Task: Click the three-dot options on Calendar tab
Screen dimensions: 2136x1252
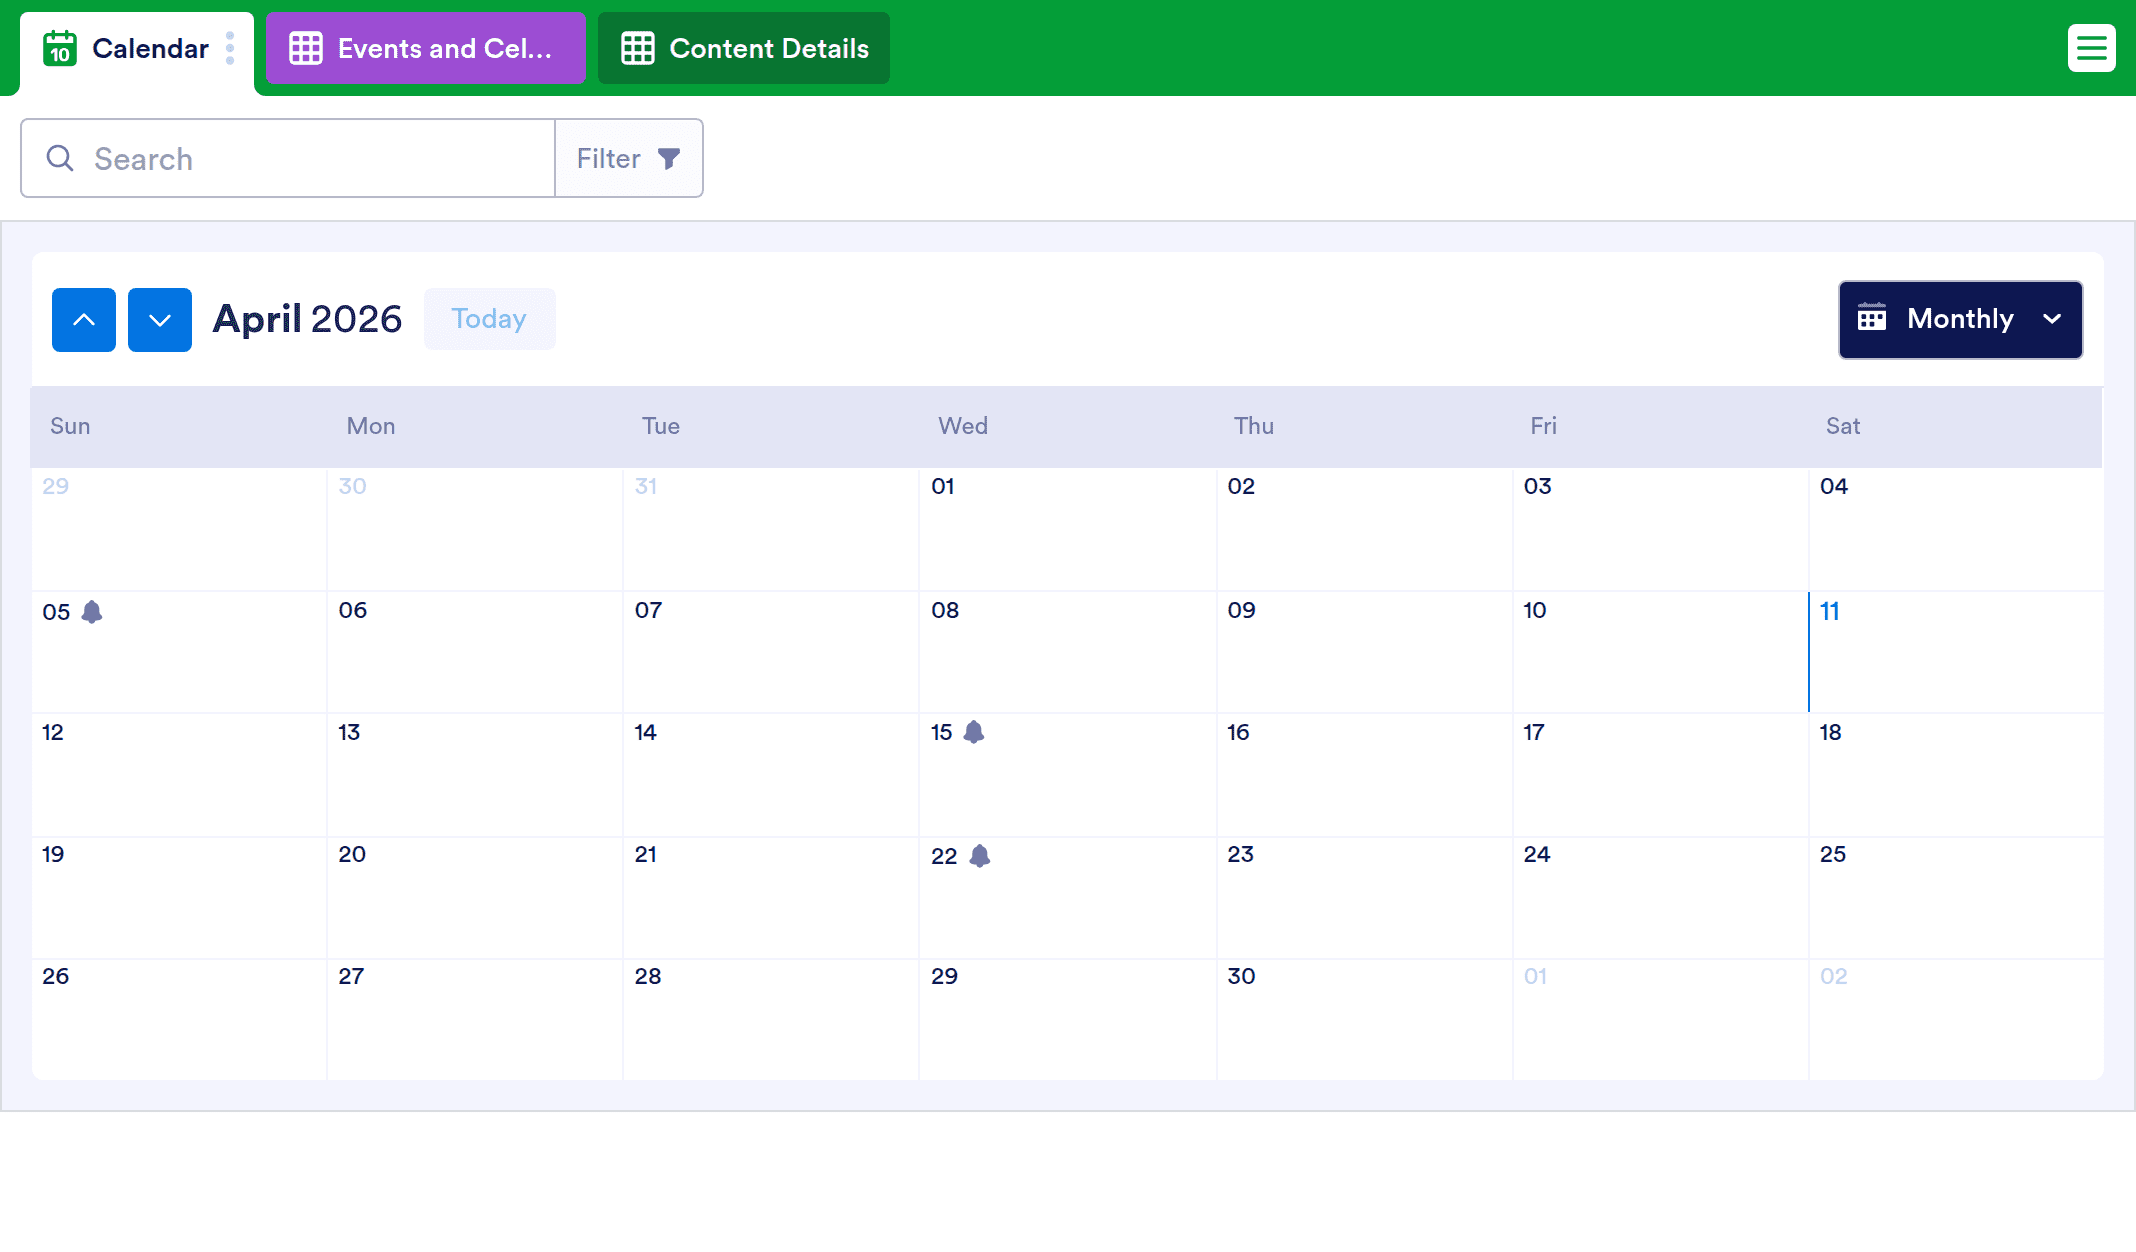Action: pyautogui.click(x=230, y=48)
